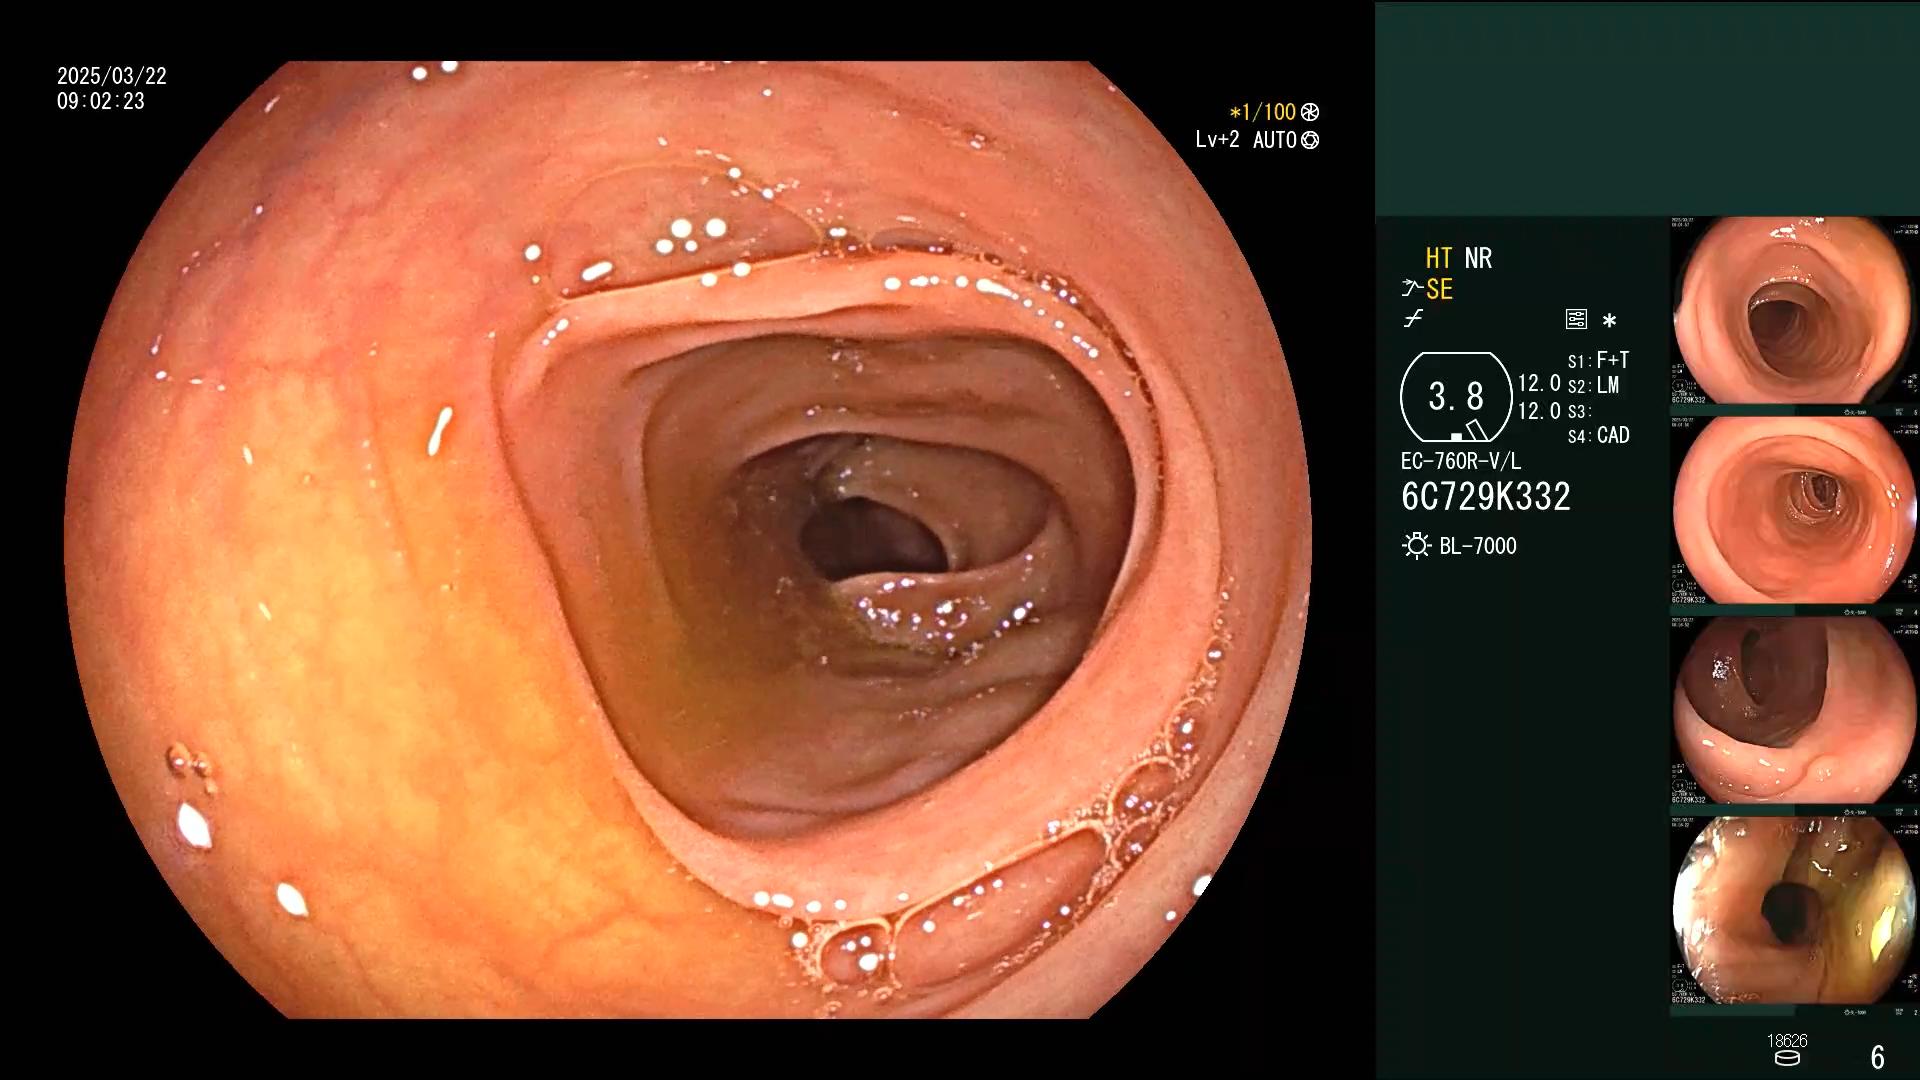
Task: Click the storage disk icon under 18626
Action: [x=1787, y=1058]
